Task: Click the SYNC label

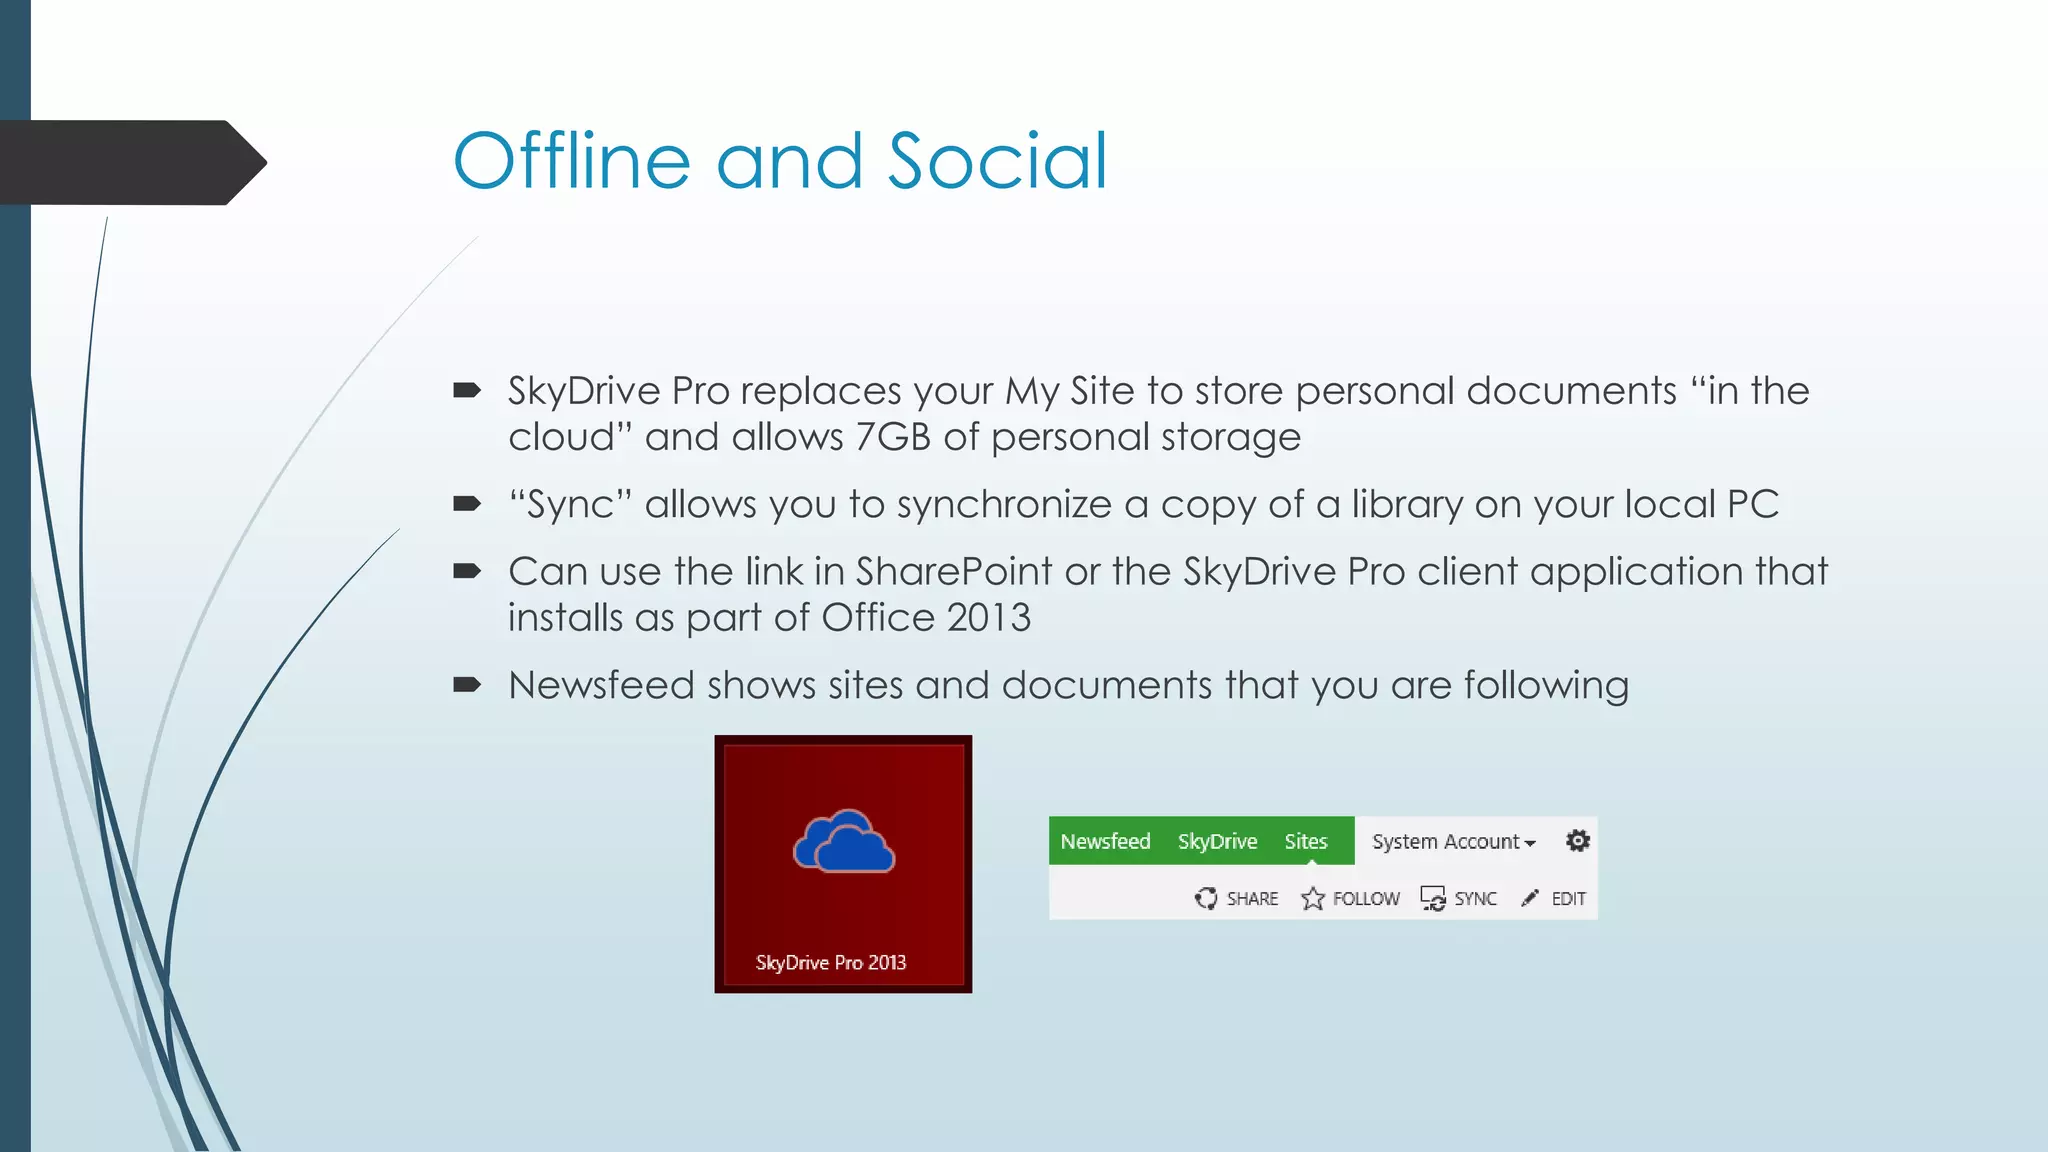Action: coord(1475,899)
